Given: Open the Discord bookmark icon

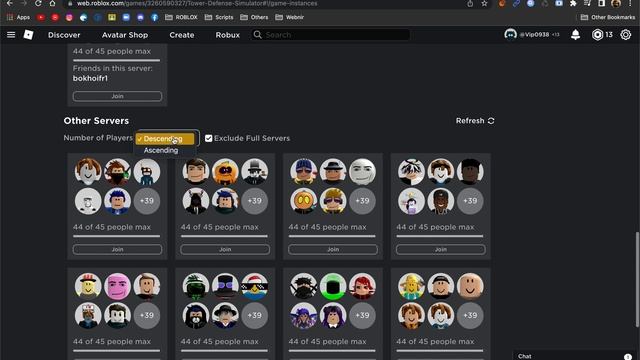Looking at the screenshot, I should tap(140, 17).
